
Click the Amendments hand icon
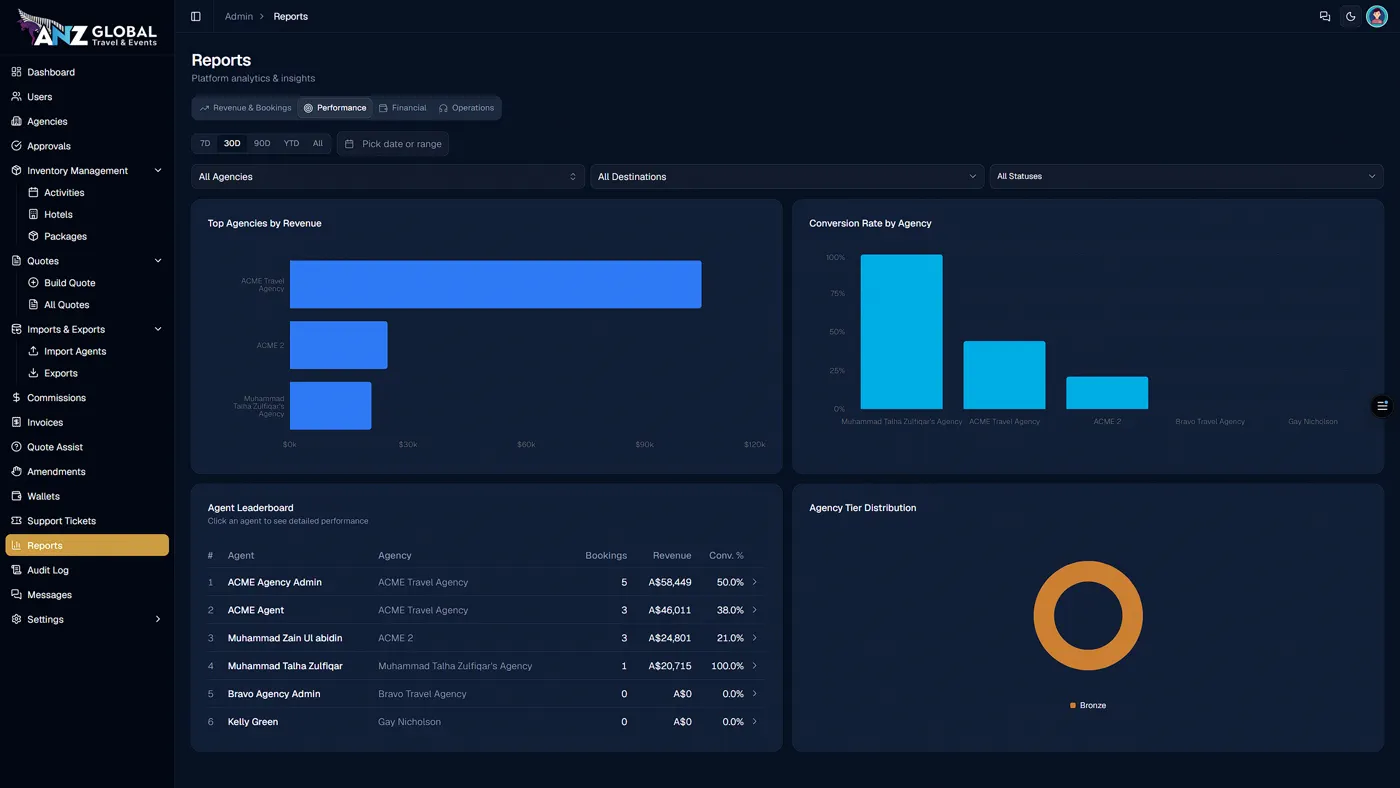click(x=16, y=472)
